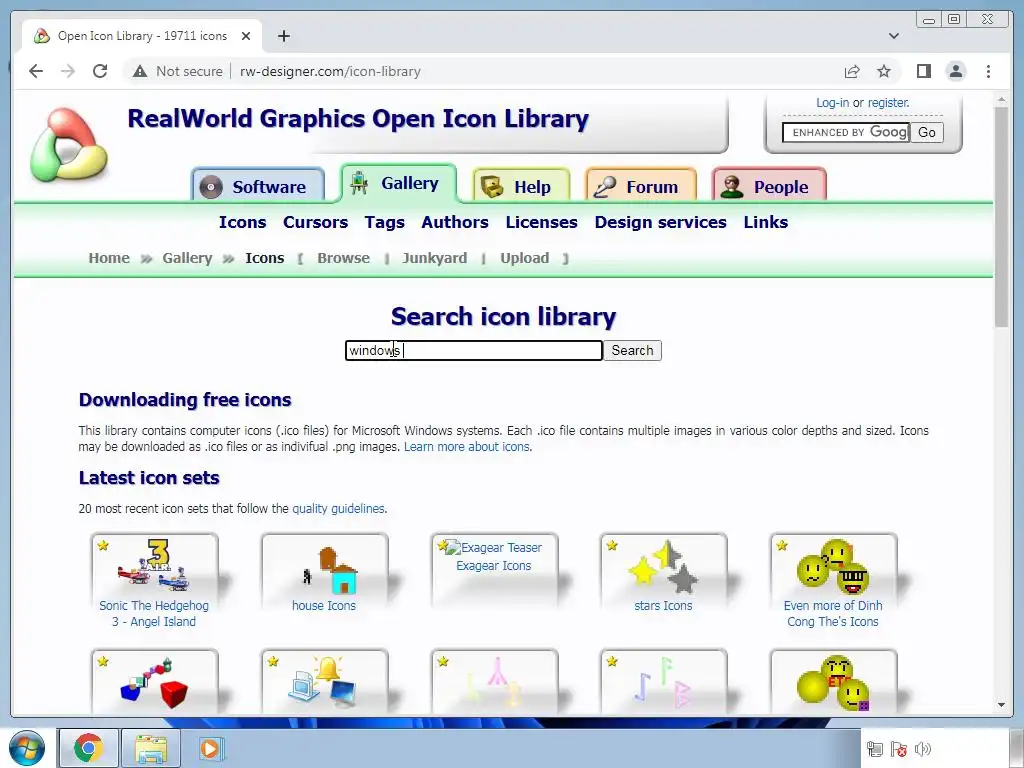Click the register link
Viewport: 1024px width, 768px height.
(x=888, y=103)
